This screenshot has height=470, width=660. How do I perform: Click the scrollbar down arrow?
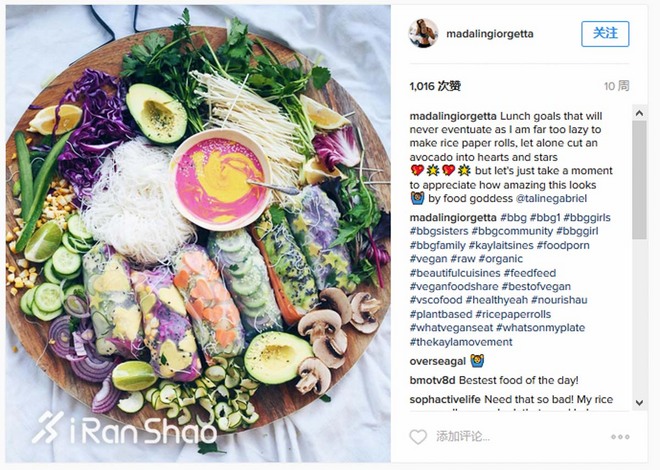639,403
